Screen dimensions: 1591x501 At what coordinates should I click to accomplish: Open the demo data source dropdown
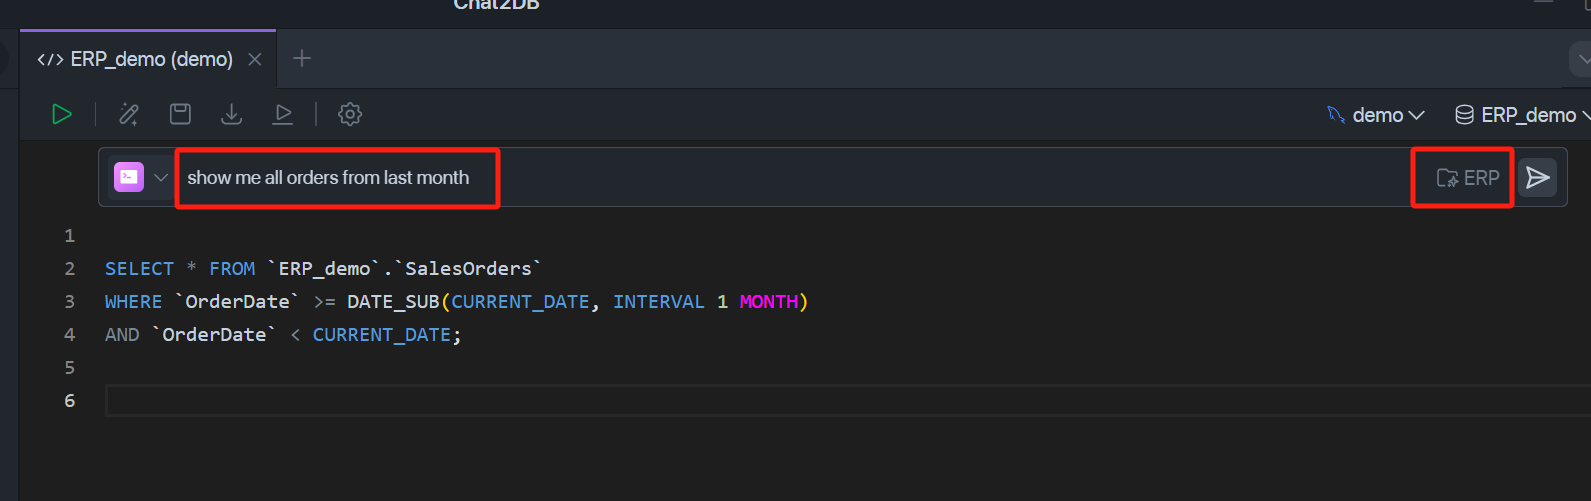tap(1376, 115)
